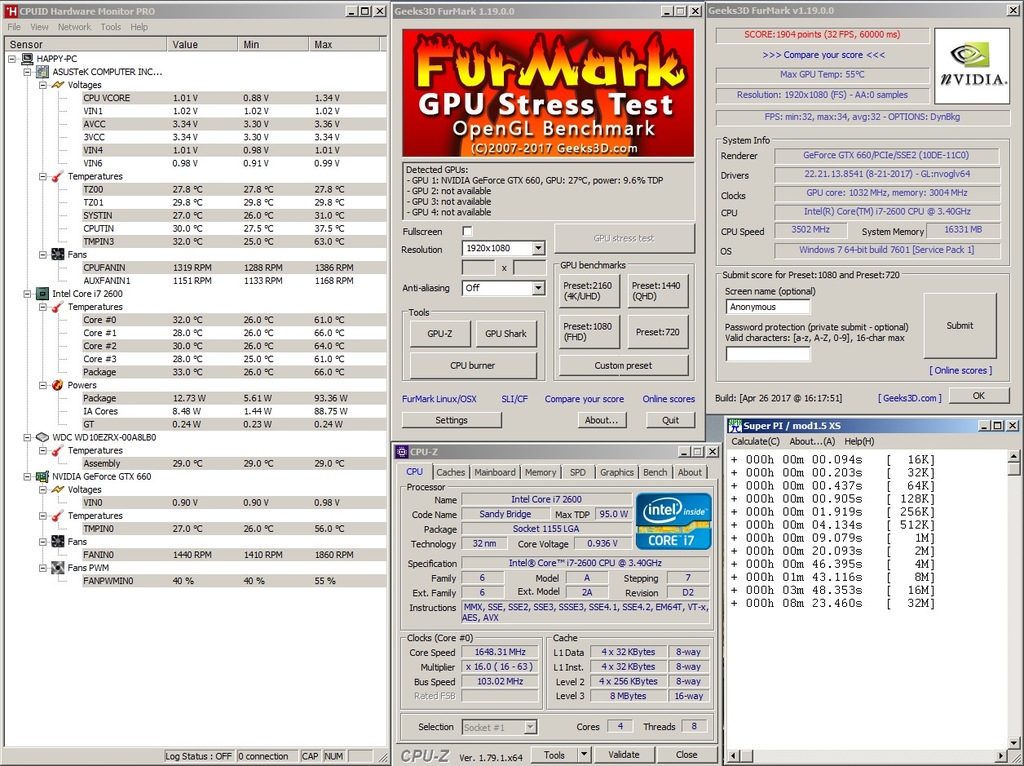This screenshot has height=766, width=1024.
Task: Select the CPU VCORE row
Action: [234, 98]
